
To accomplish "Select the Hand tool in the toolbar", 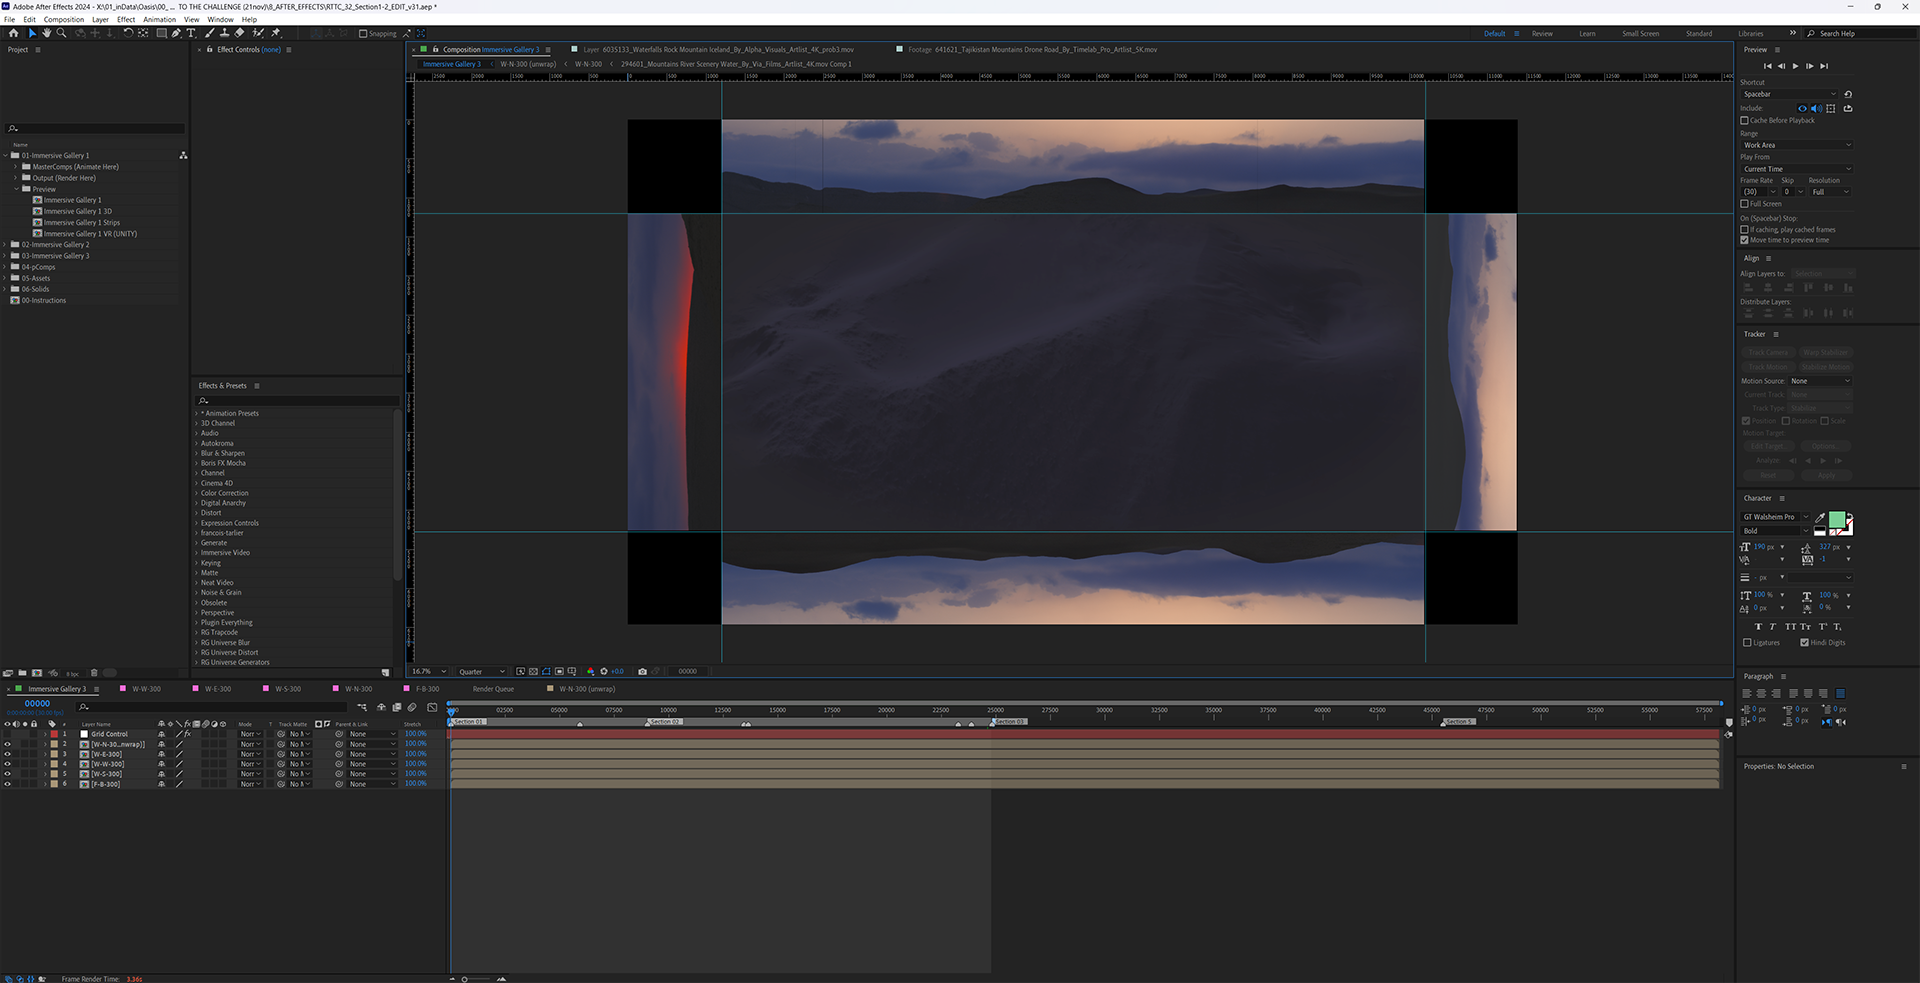I will pyautogui.click(x=46, y=33).
